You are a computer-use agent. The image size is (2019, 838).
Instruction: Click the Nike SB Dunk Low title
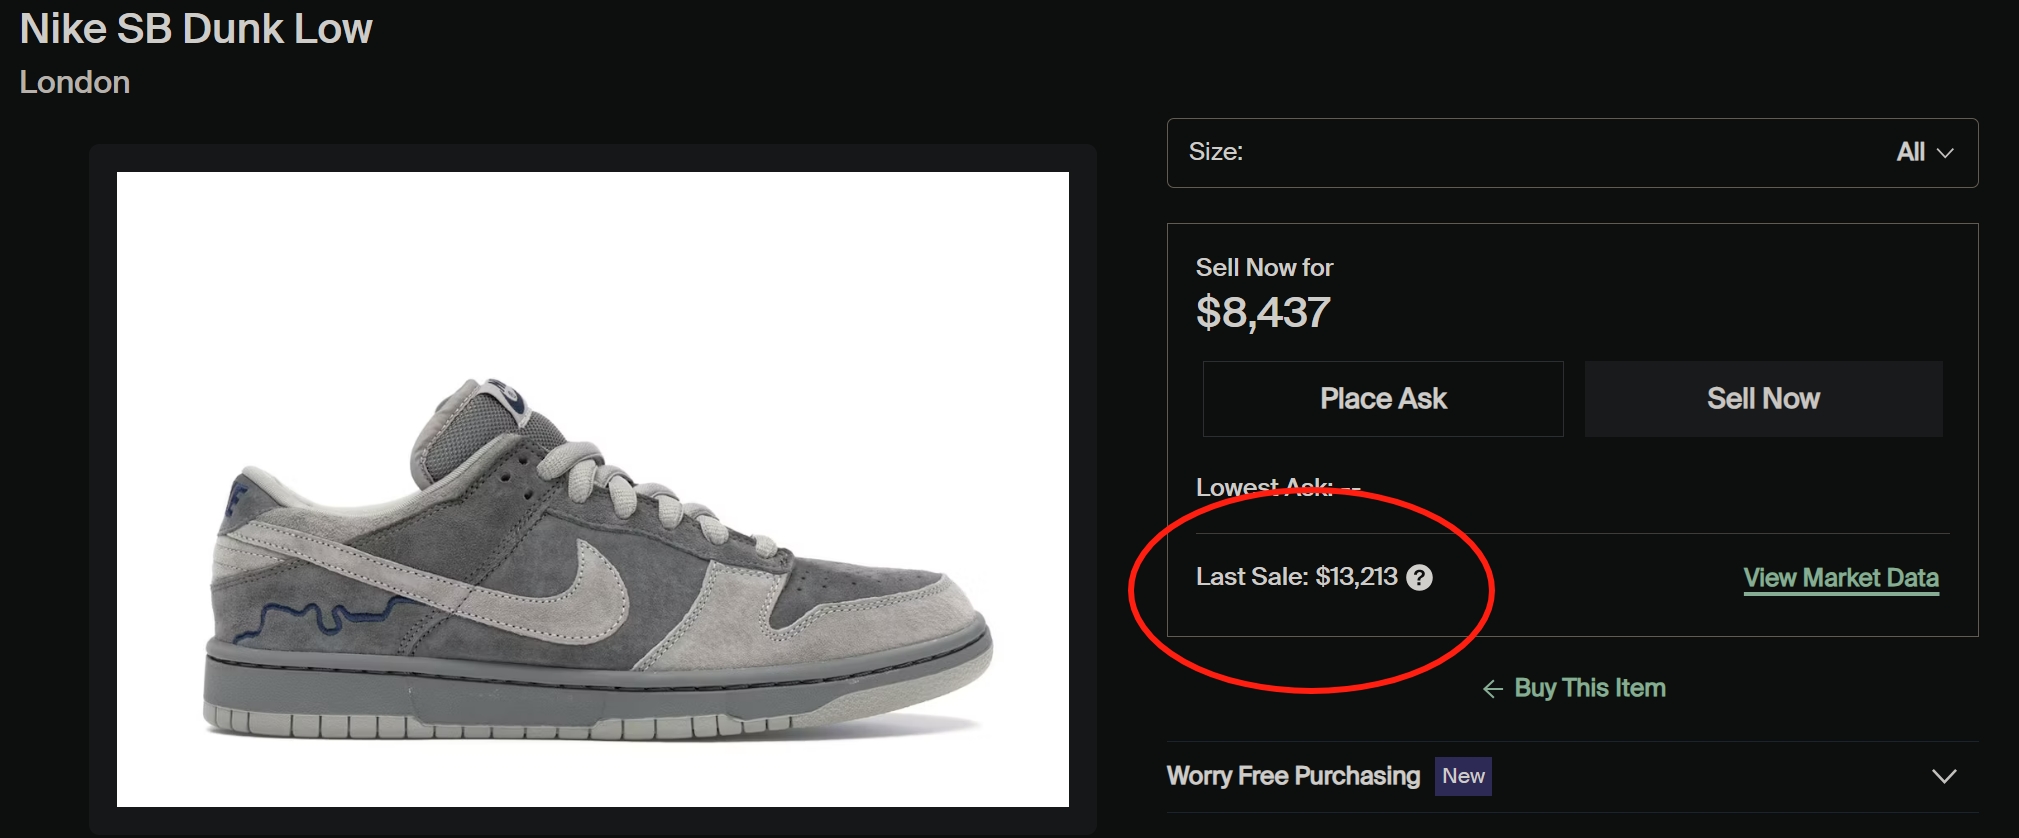[196, 29]
